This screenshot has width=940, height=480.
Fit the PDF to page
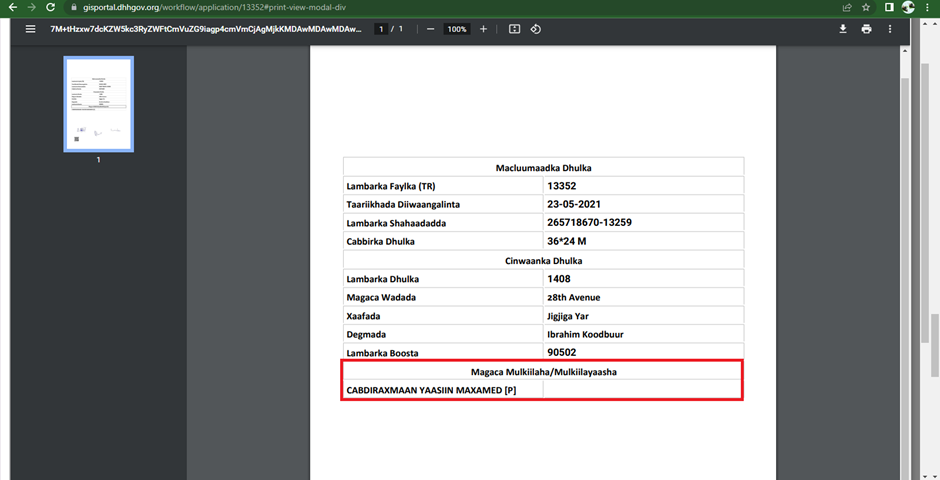tap(514, 29)
